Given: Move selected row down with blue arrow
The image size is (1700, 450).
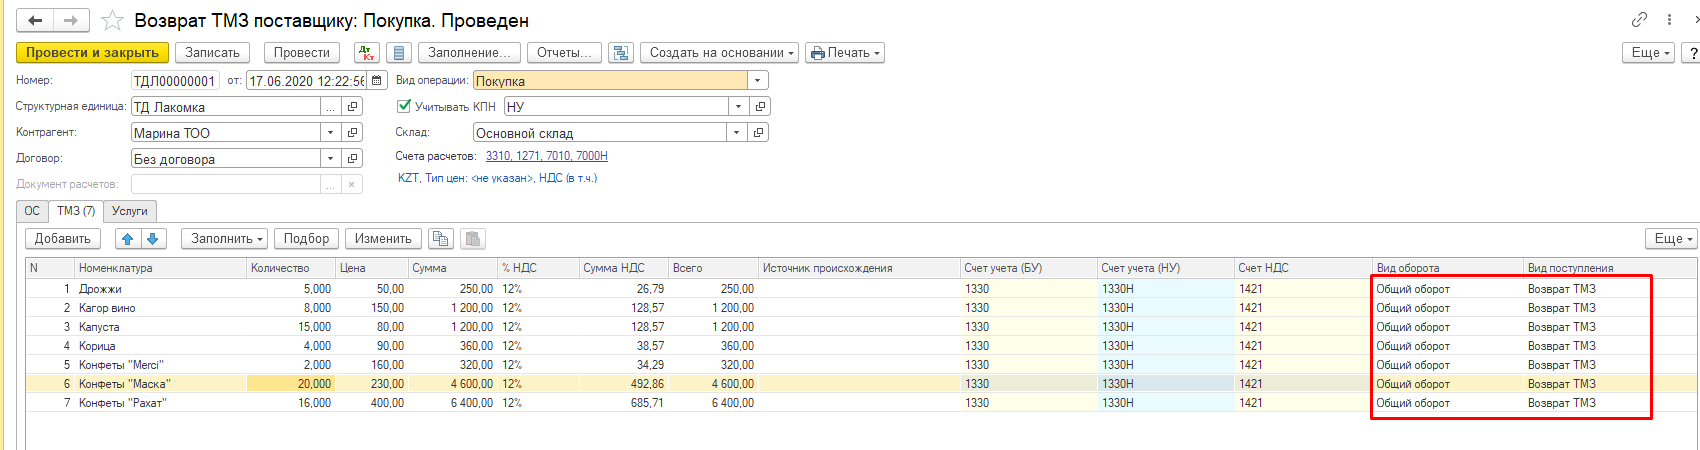Looking at the screenshot, I should tap(153, 239).
